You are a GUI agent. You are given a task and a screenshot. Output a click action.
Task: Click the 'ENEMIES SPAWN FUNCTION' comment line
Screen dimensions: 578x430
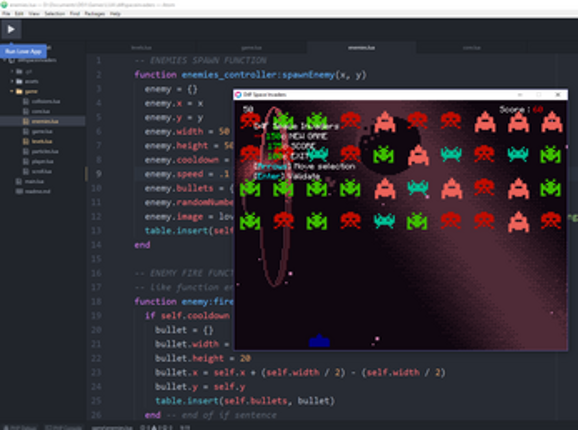pos(201,60)
